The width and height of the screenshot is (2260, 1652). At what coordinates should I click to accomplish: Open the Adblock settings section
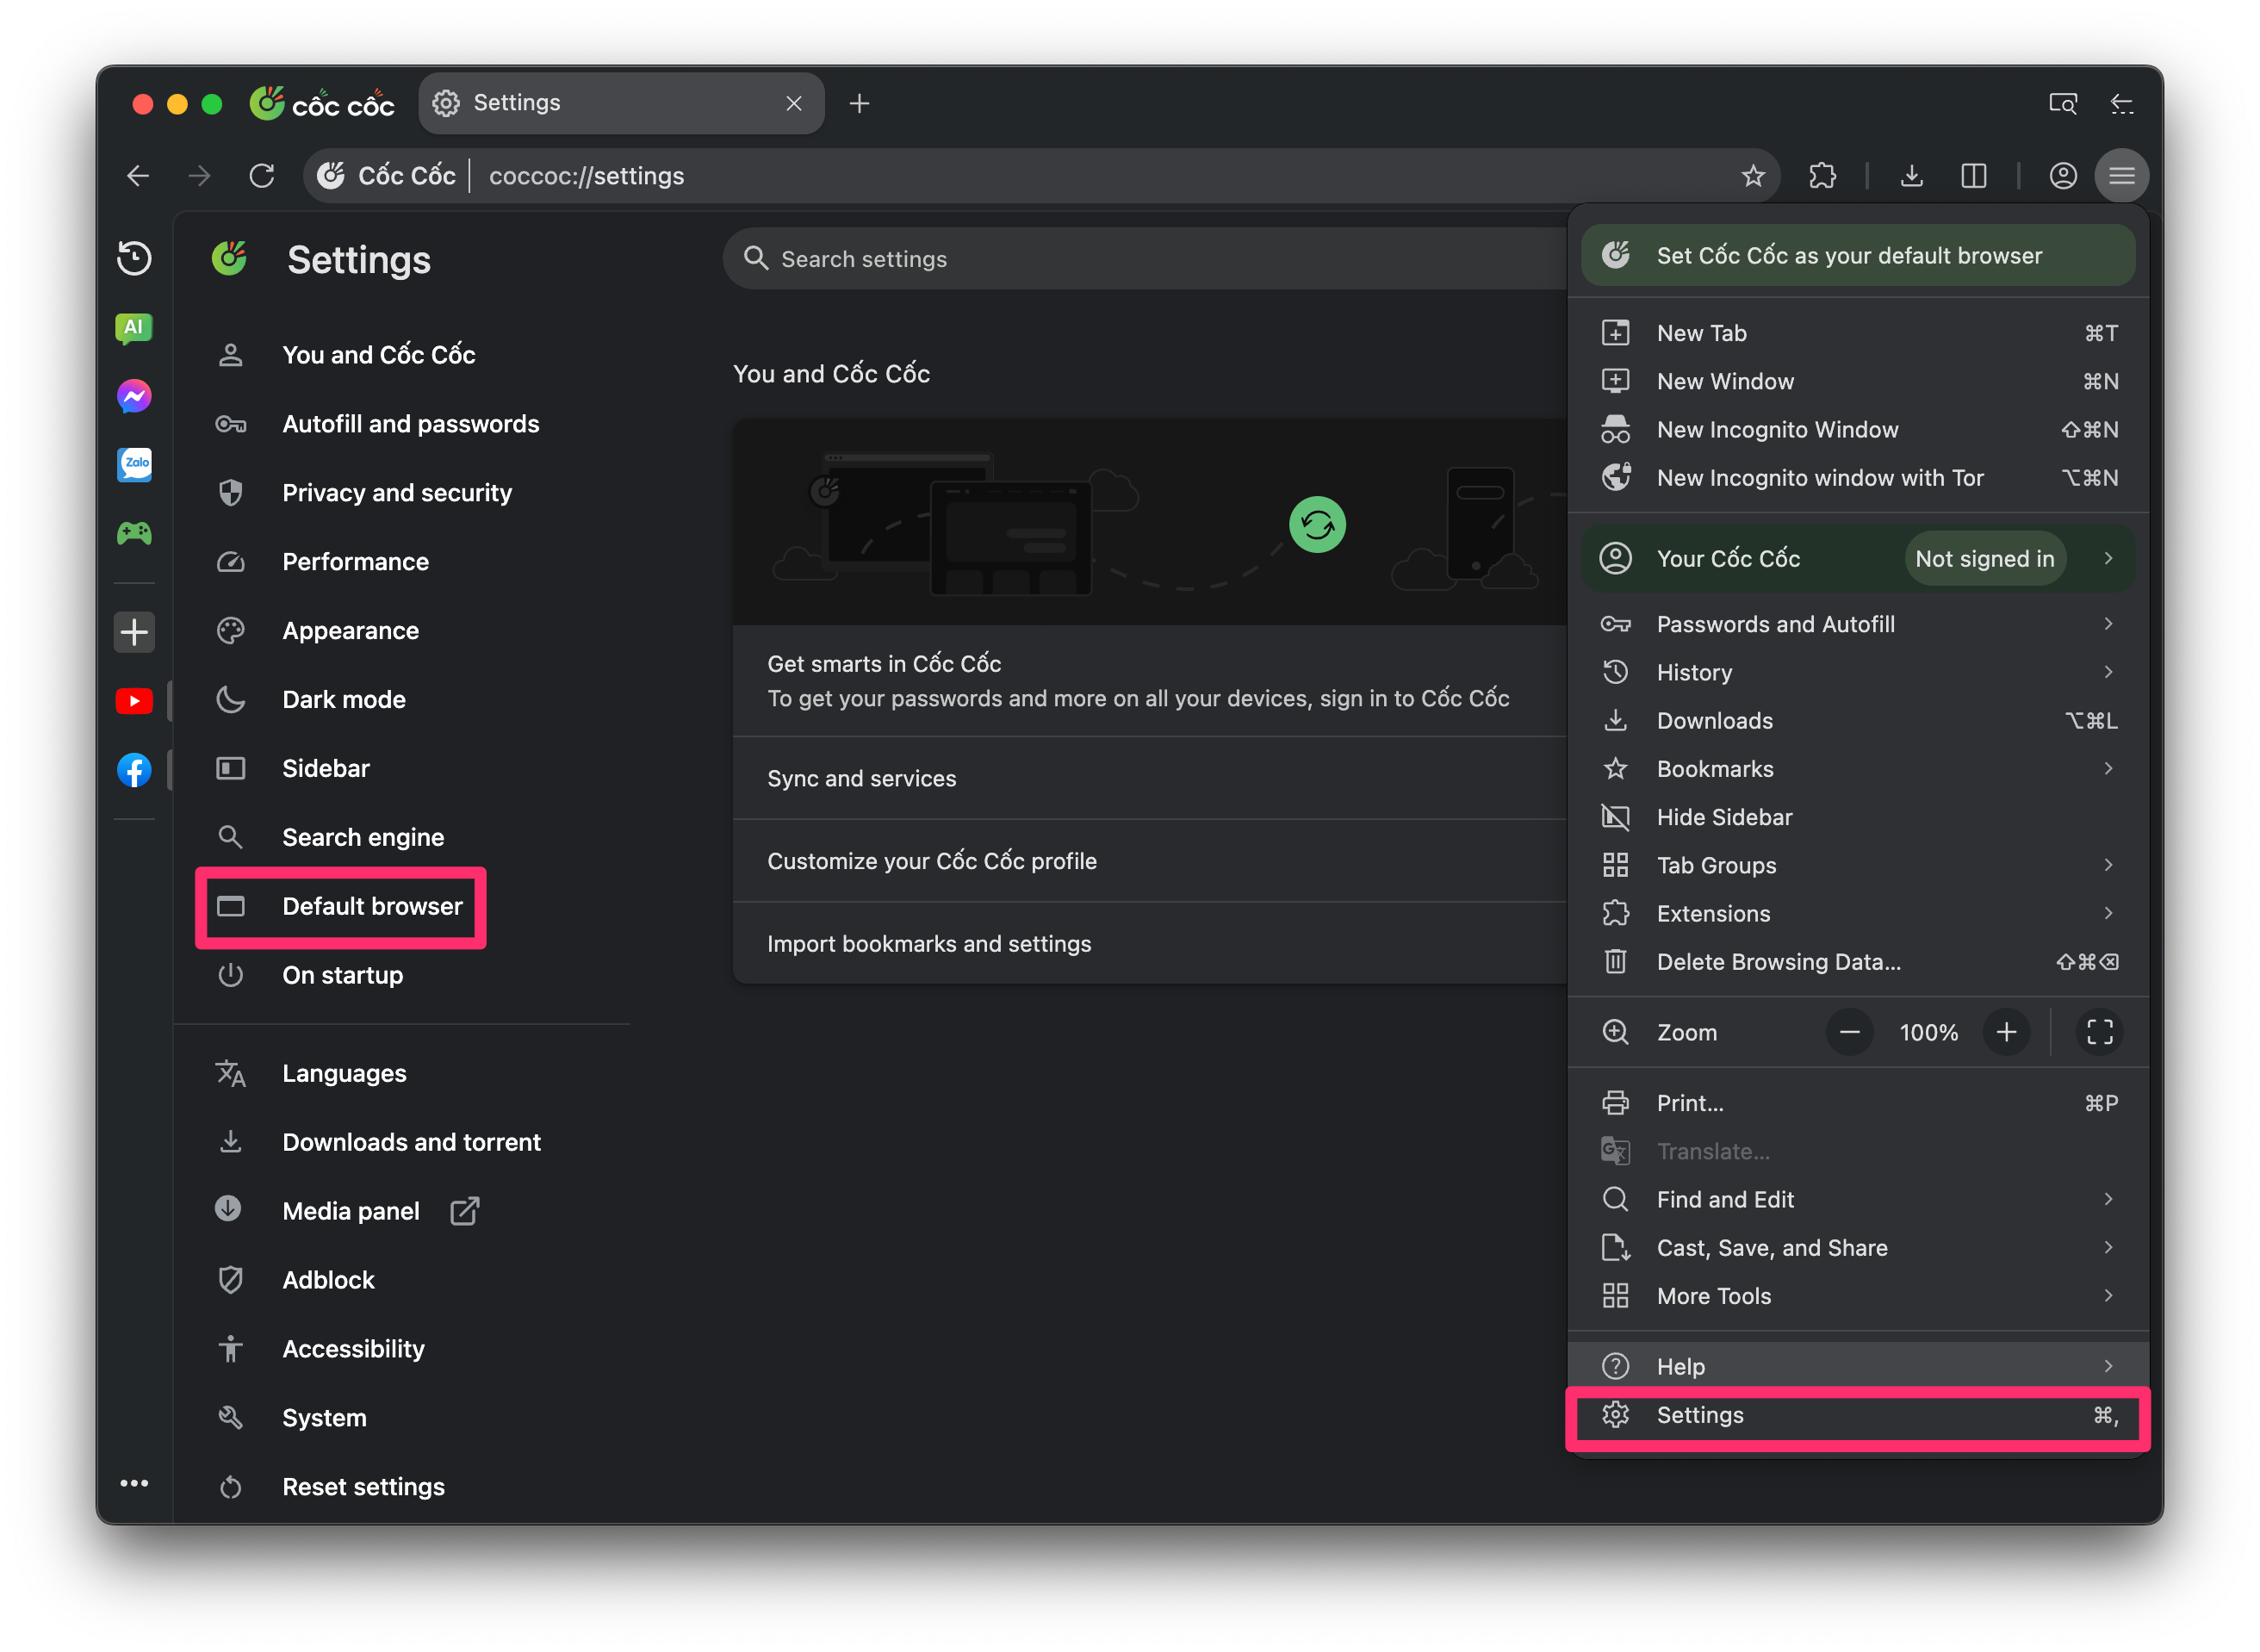click(328, 1280)
